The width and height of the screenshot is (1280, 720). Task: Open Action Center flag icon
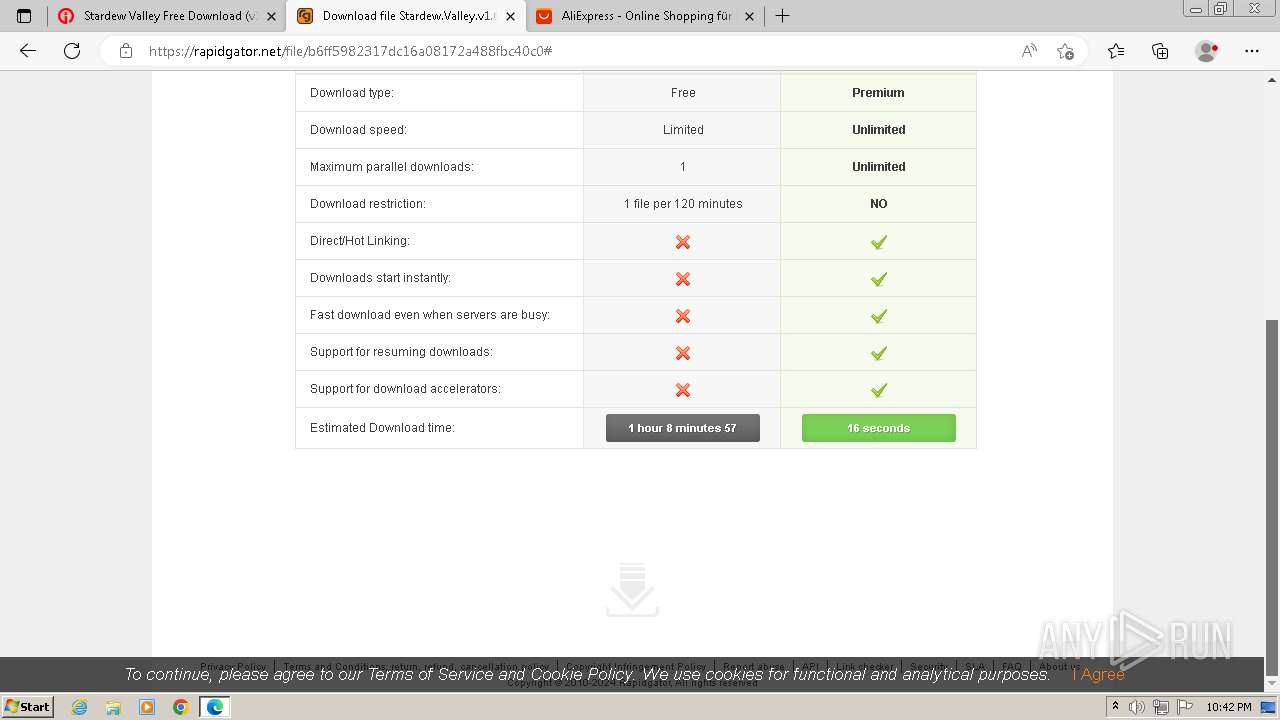click(x=1184, y=707)
